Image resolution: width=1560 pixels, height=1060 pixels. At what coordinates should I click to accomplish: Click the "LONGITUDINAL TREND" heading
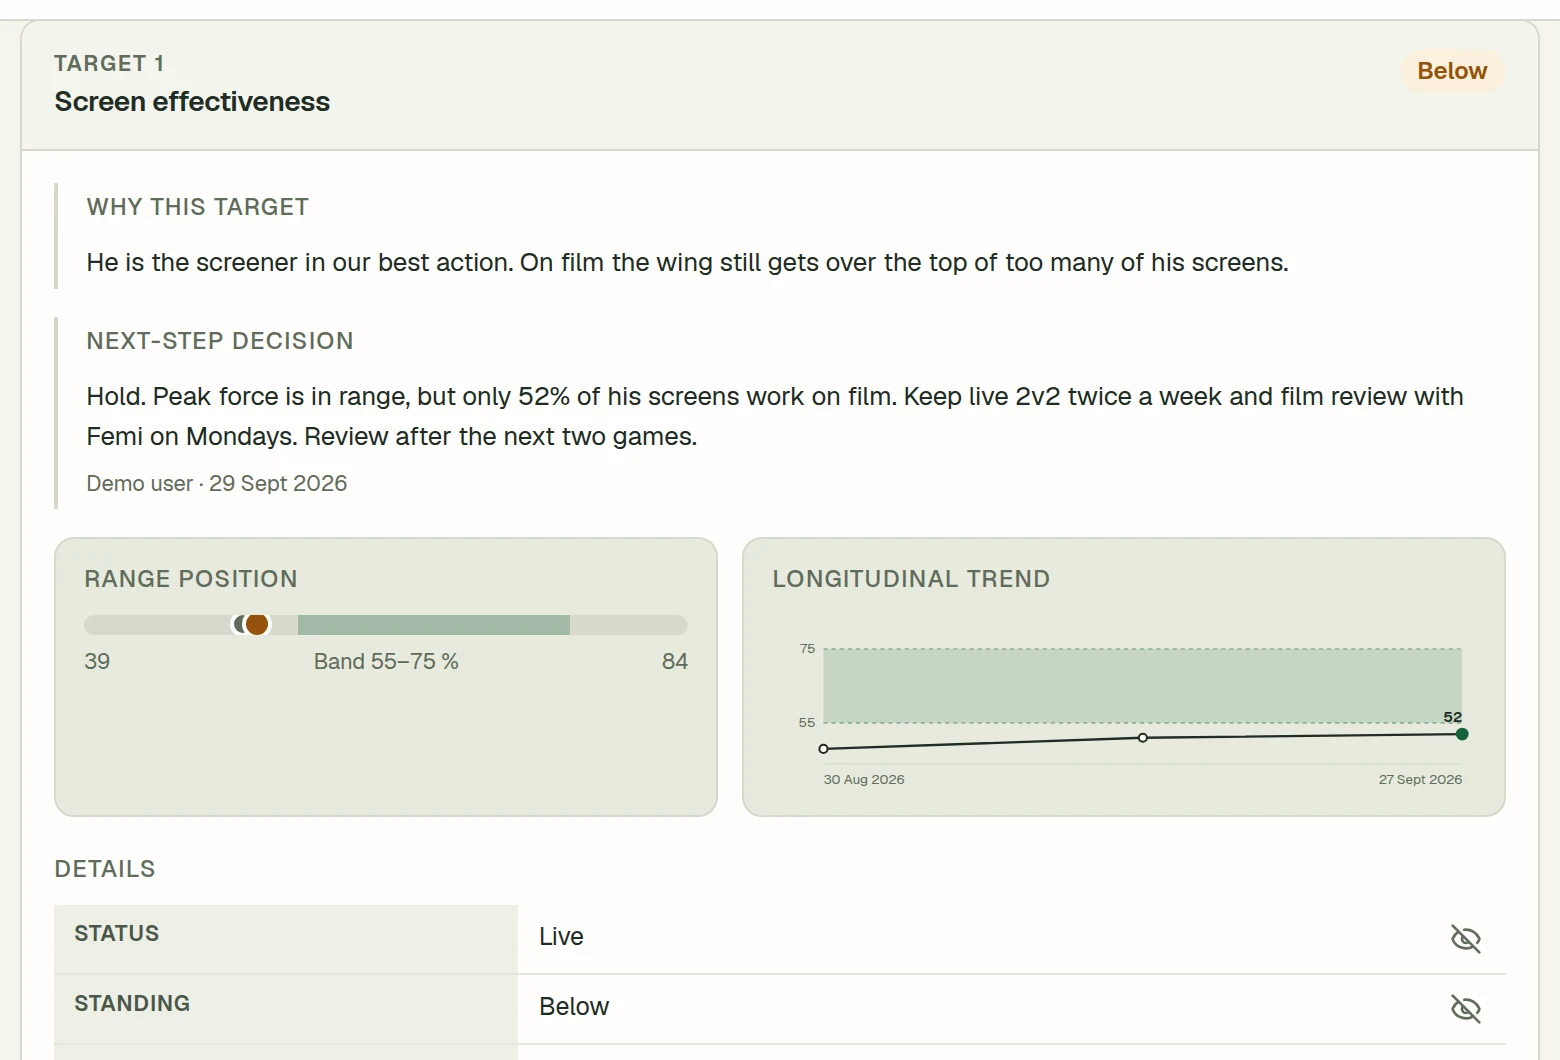coord(911,579)
